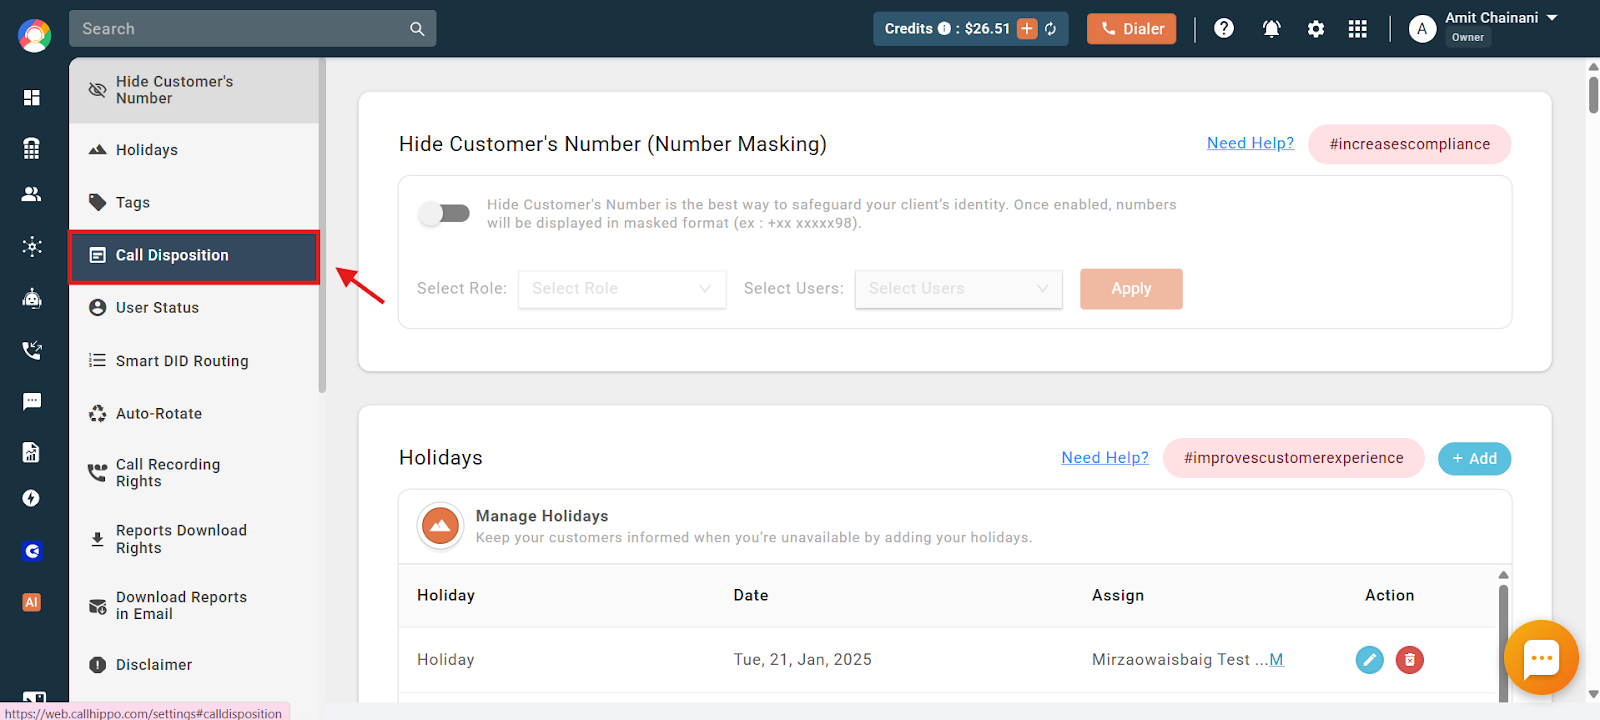Screen dimensions: 1600x720
Task: Click the Dialer button
Action: click(1132, 29)
